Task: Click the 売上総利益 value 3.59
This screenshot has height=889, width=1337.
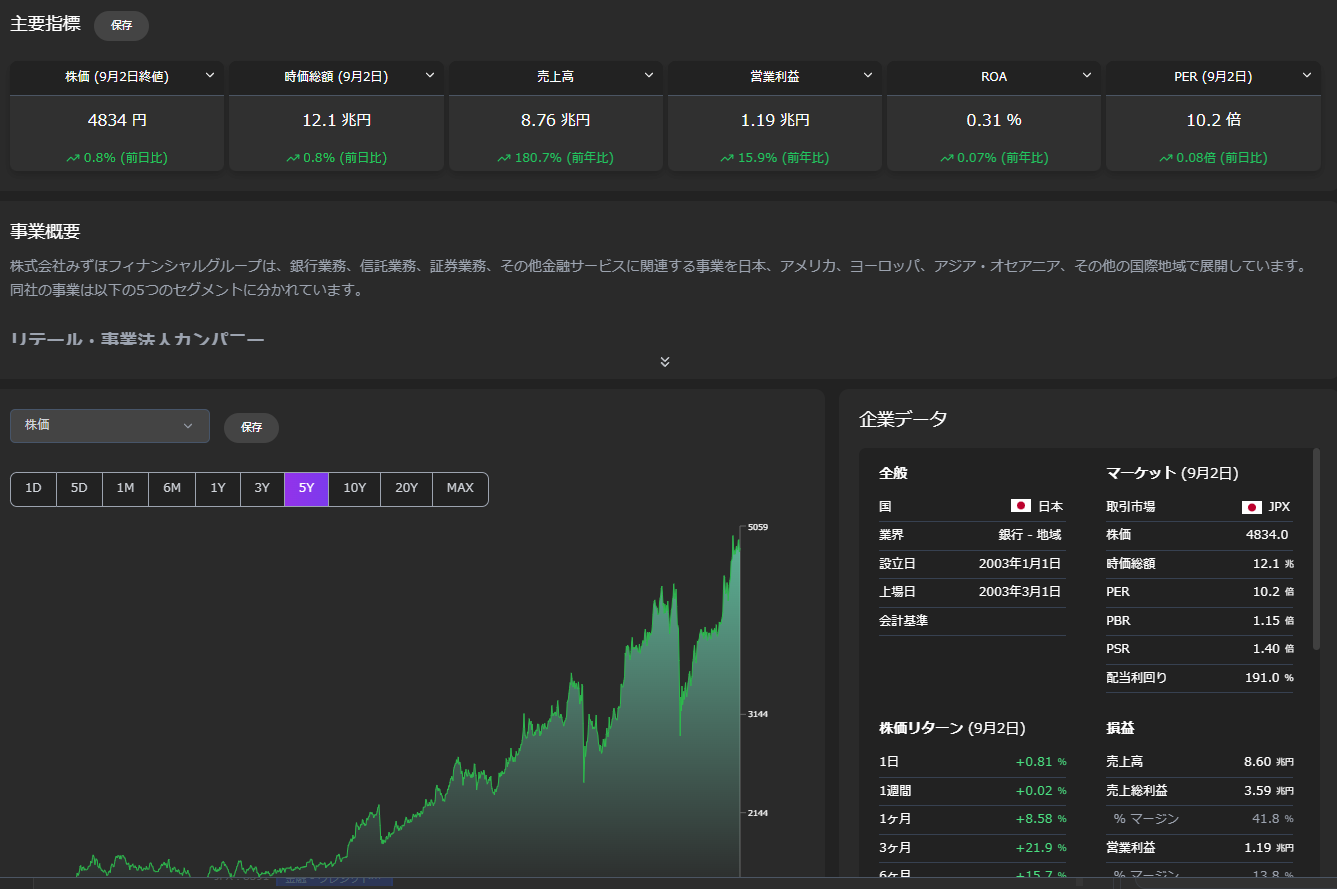Action: coord(1258,791)
